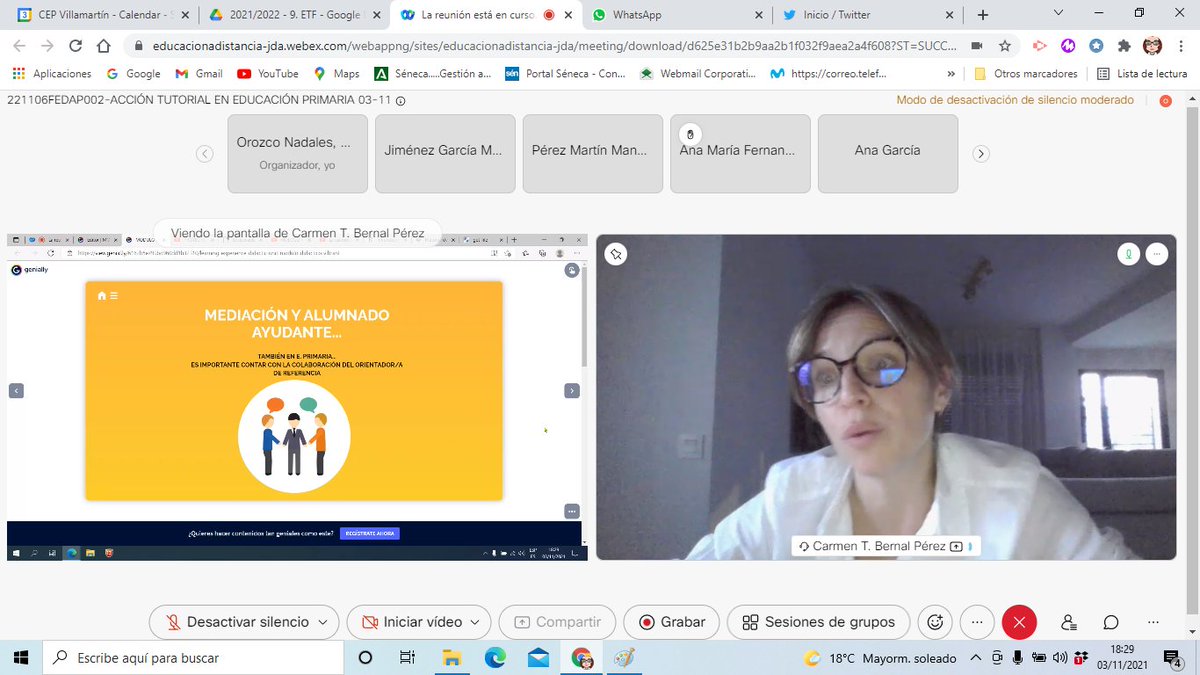The image size is (1200, 675).
Task: Open a new browser tab
Action: [x=982, y=15]
